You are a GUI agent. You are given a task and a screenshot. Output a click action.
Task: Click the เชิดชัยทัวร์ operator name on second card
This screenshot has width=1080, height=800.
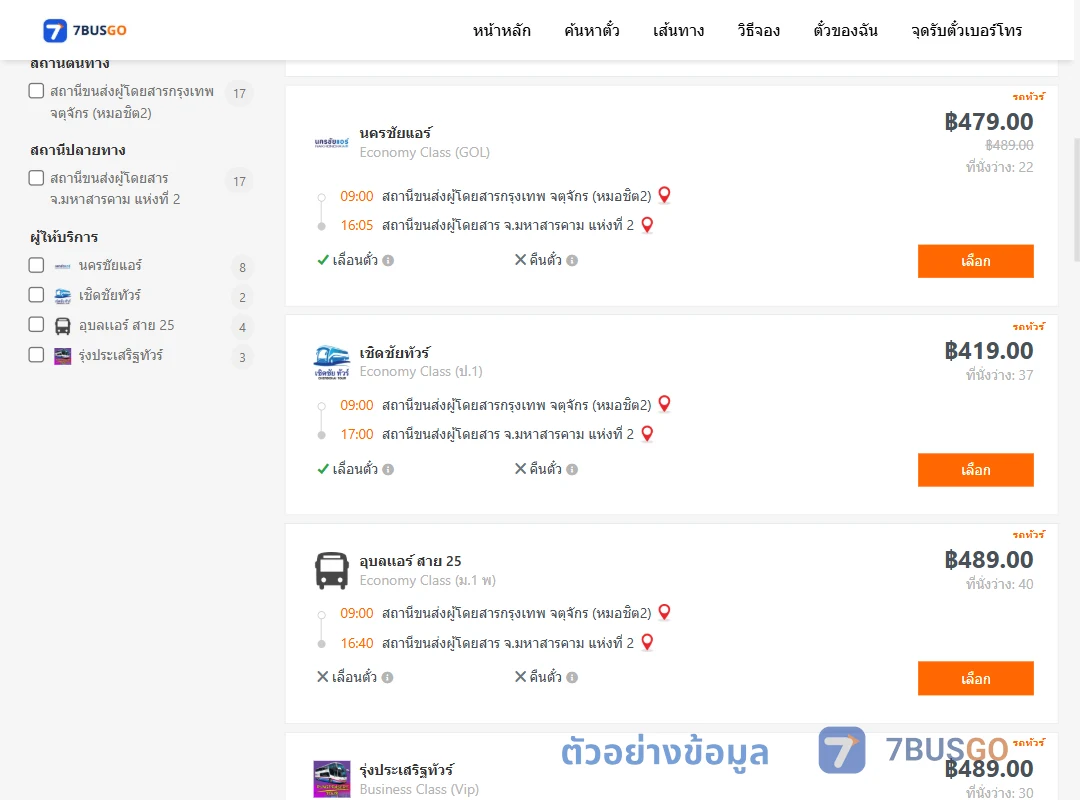pyautogui.click(x=395, y=352)
